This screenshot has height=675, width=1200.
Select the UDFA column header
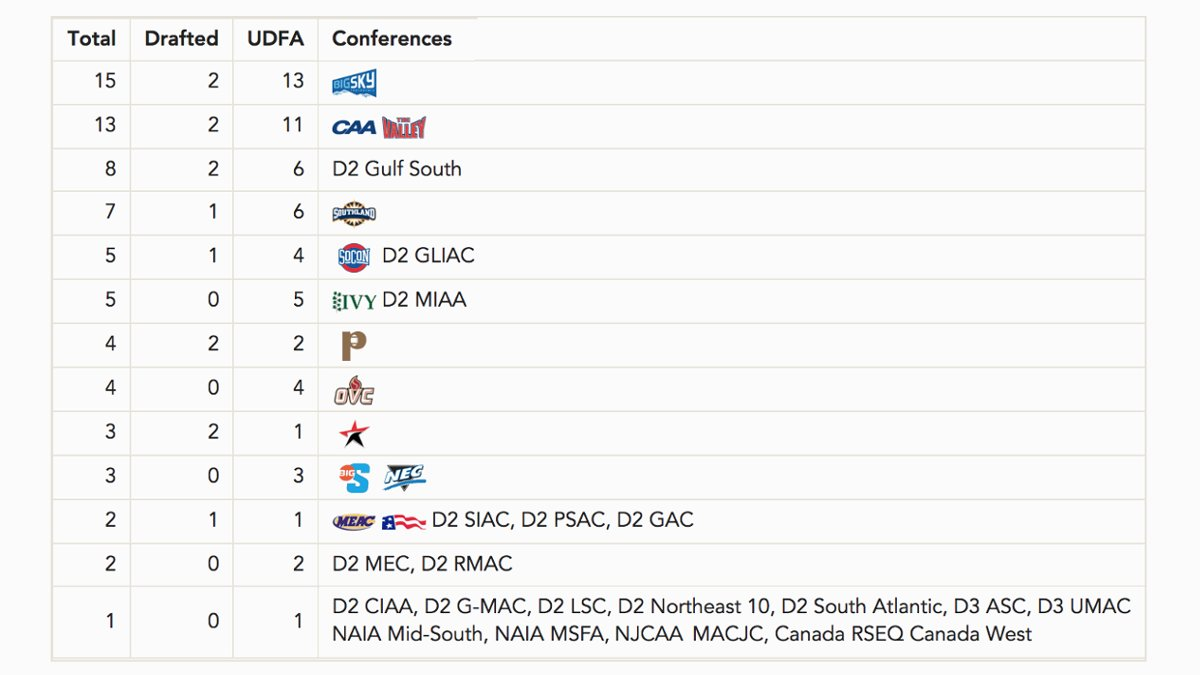click(x=275, y=39)
